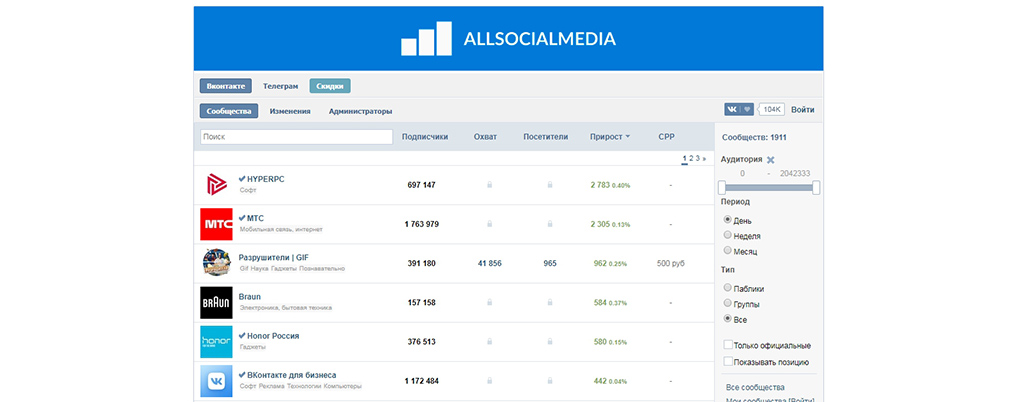Reset the Аудитория filter with the X

tap(770, 160)
